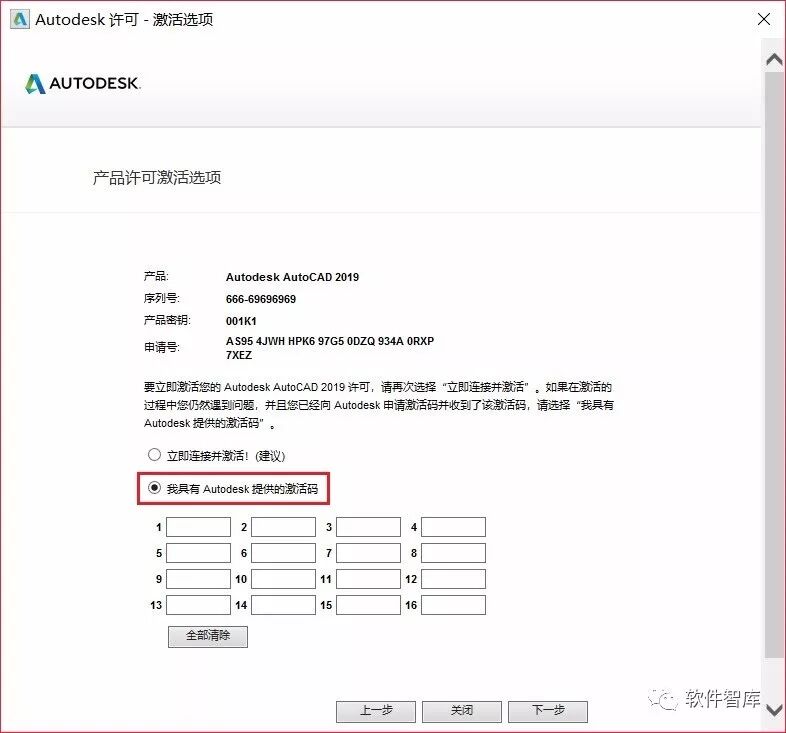Click activation code field 1
The width and height of the screenshot is (786, 733).
(199, 527)
